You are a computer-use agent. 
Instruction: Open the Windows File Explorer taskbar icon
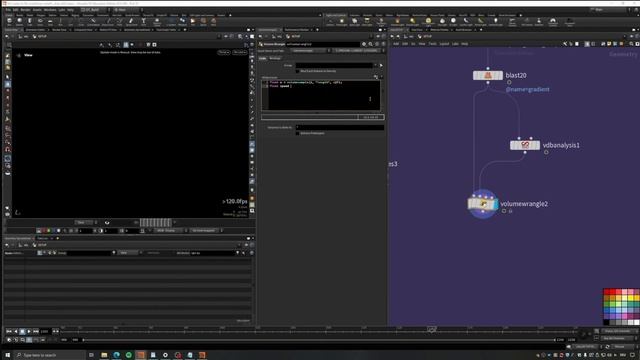pos(104,355)
